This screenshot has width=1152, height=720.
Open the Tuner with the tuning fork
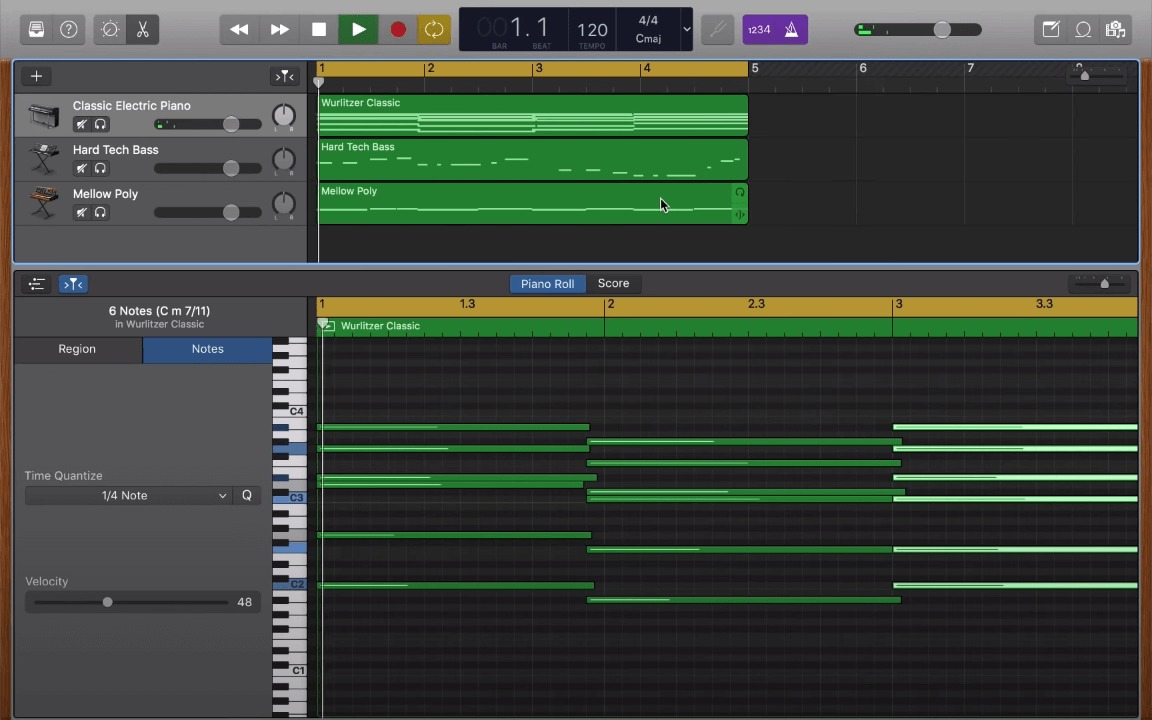[717, 29]
